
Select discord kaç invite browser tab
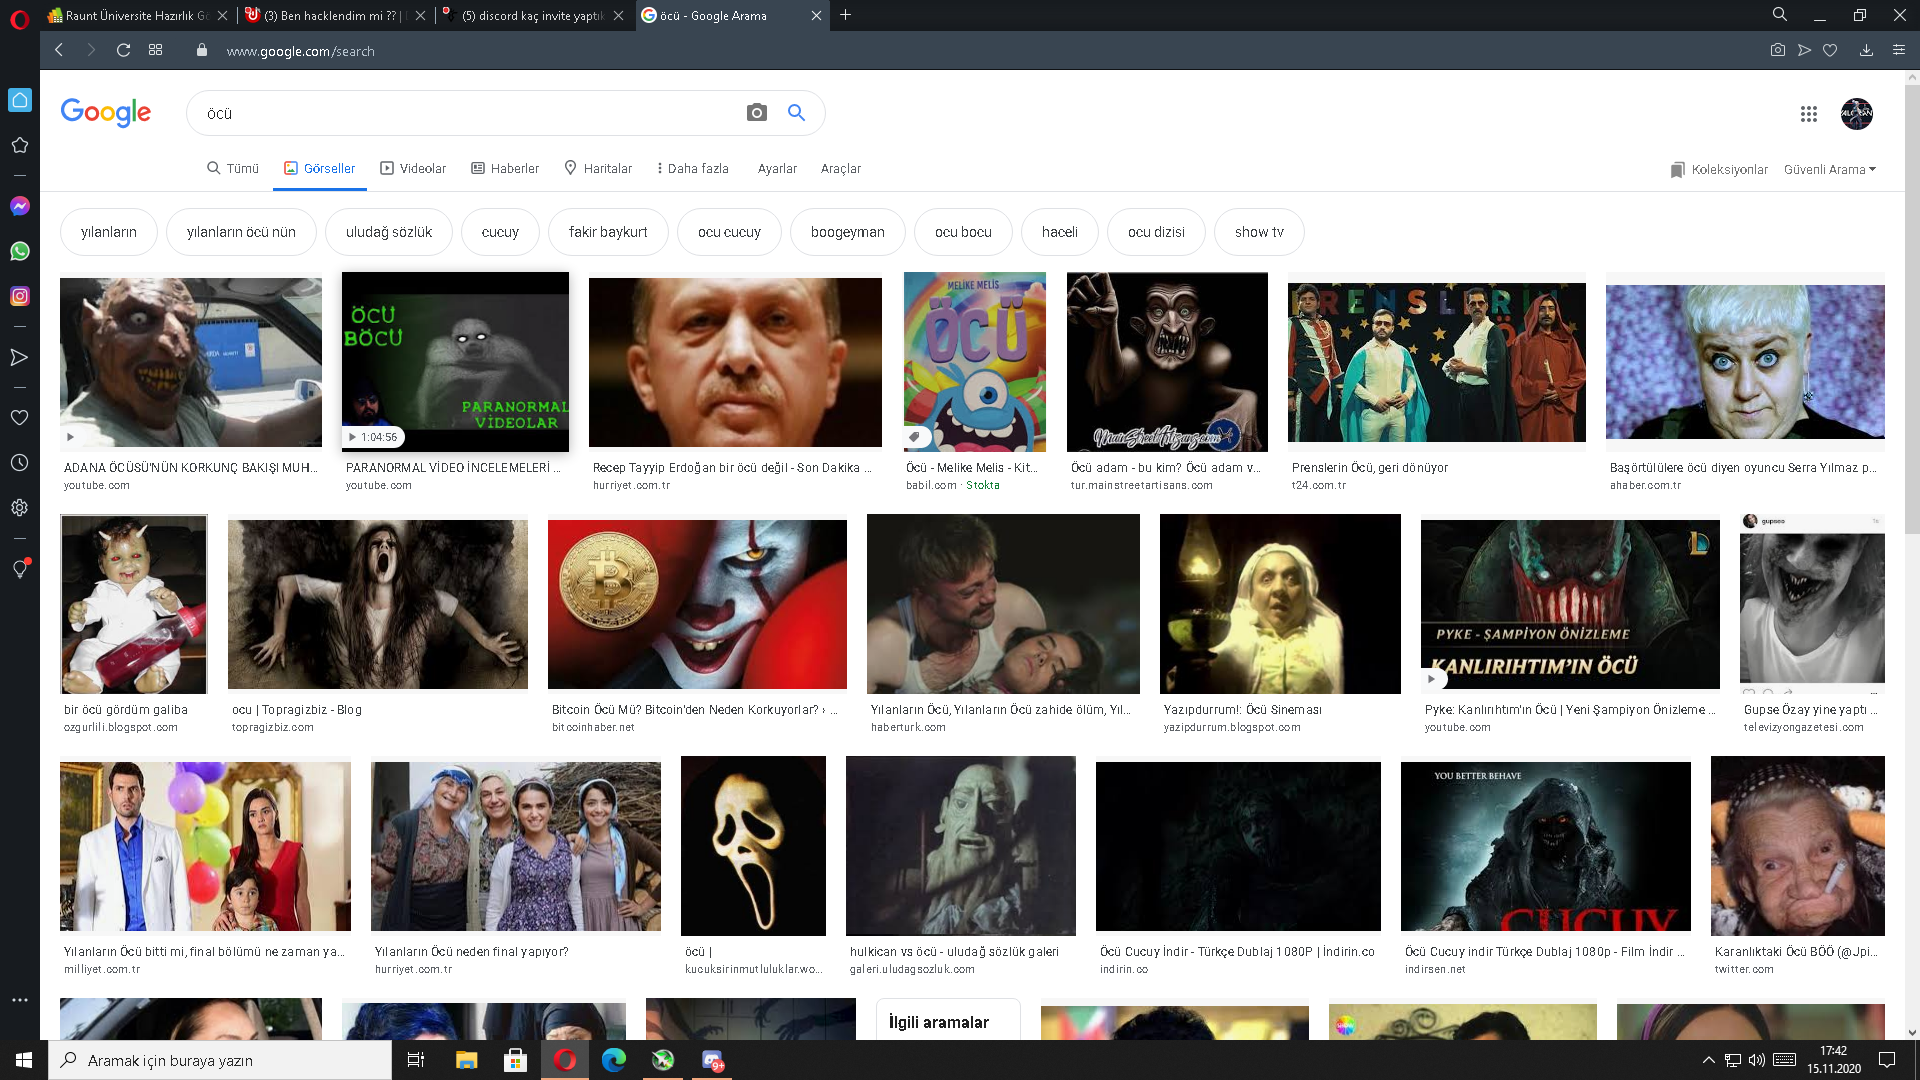(535, 15)
